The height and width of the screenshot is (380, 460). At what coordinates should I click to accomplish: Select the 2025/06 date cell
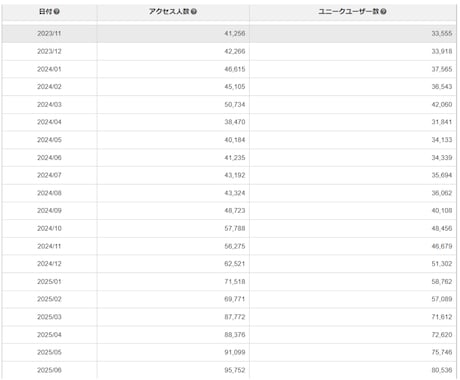click(49, 370)
